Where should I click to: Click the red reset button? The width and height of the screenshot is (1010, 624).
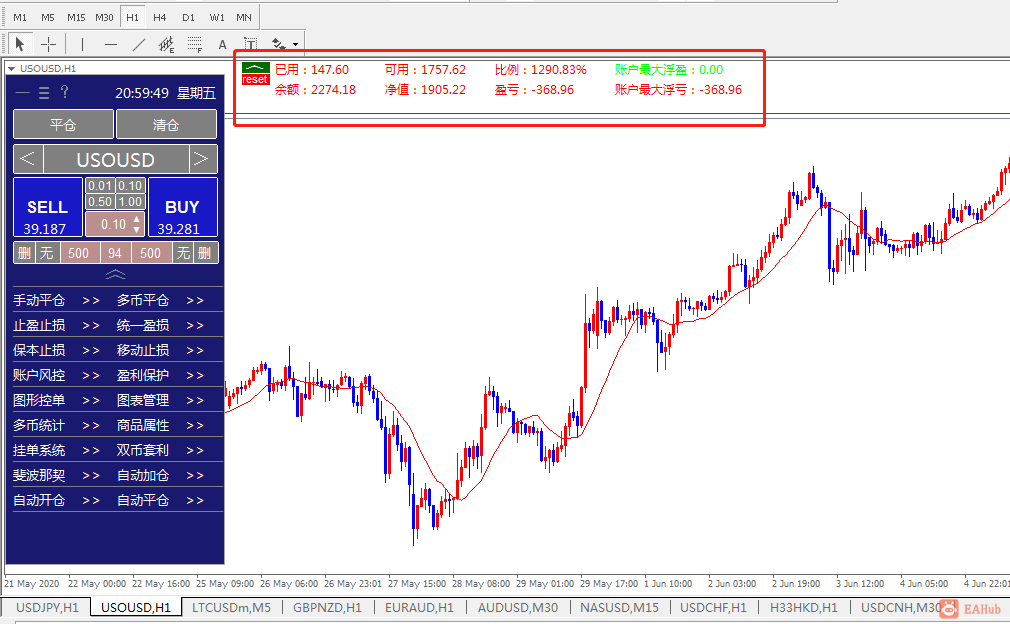coord(256,79)
